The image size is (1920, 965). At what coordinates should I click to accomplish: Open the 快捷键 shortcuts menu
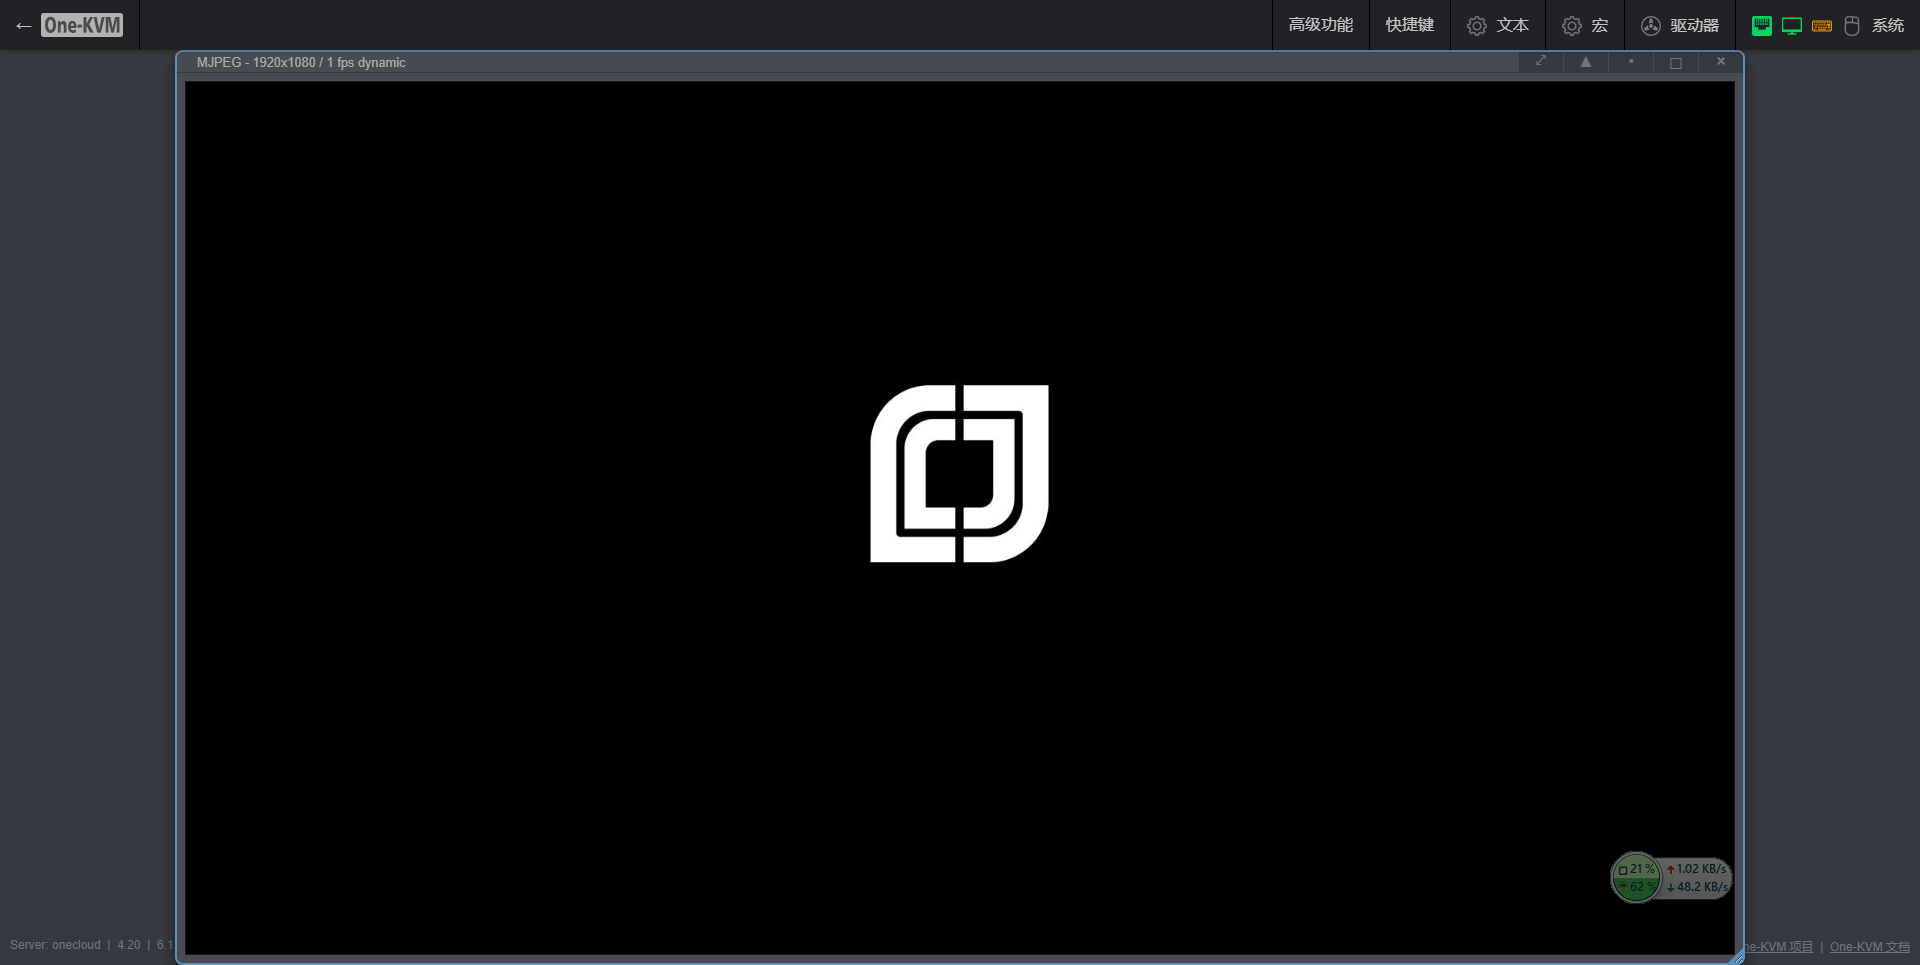(1409, 25)
